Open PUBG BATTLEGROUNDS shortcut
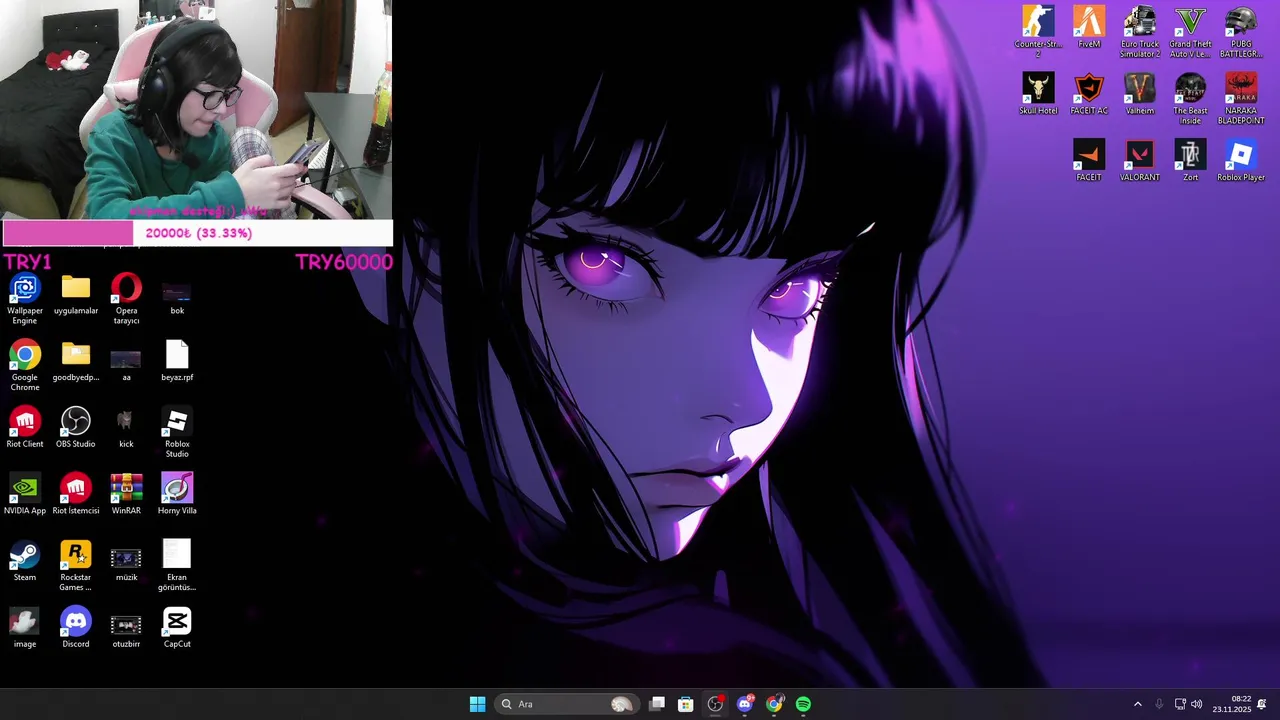This screenshot has height=720, width=1280. point(1241,32)
